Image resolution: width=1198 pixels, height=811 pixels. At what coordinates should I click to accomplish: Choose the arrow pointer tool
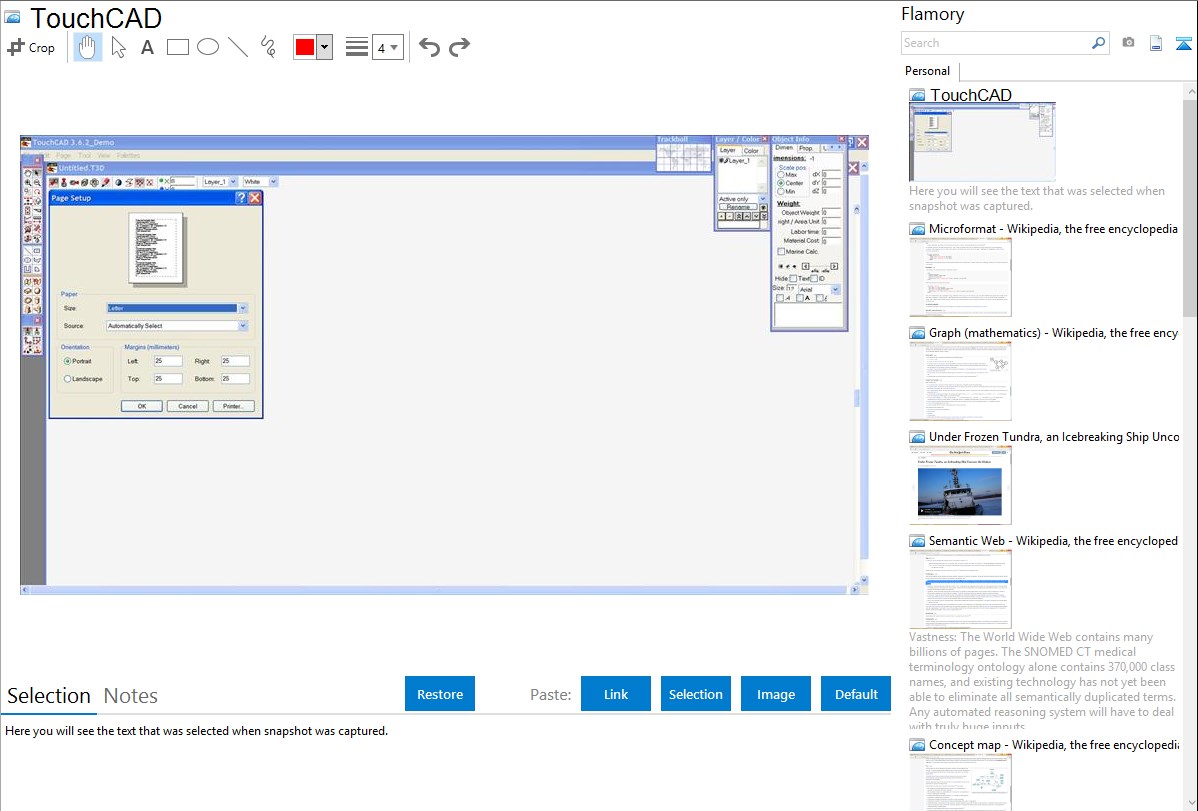click(118, 47)
